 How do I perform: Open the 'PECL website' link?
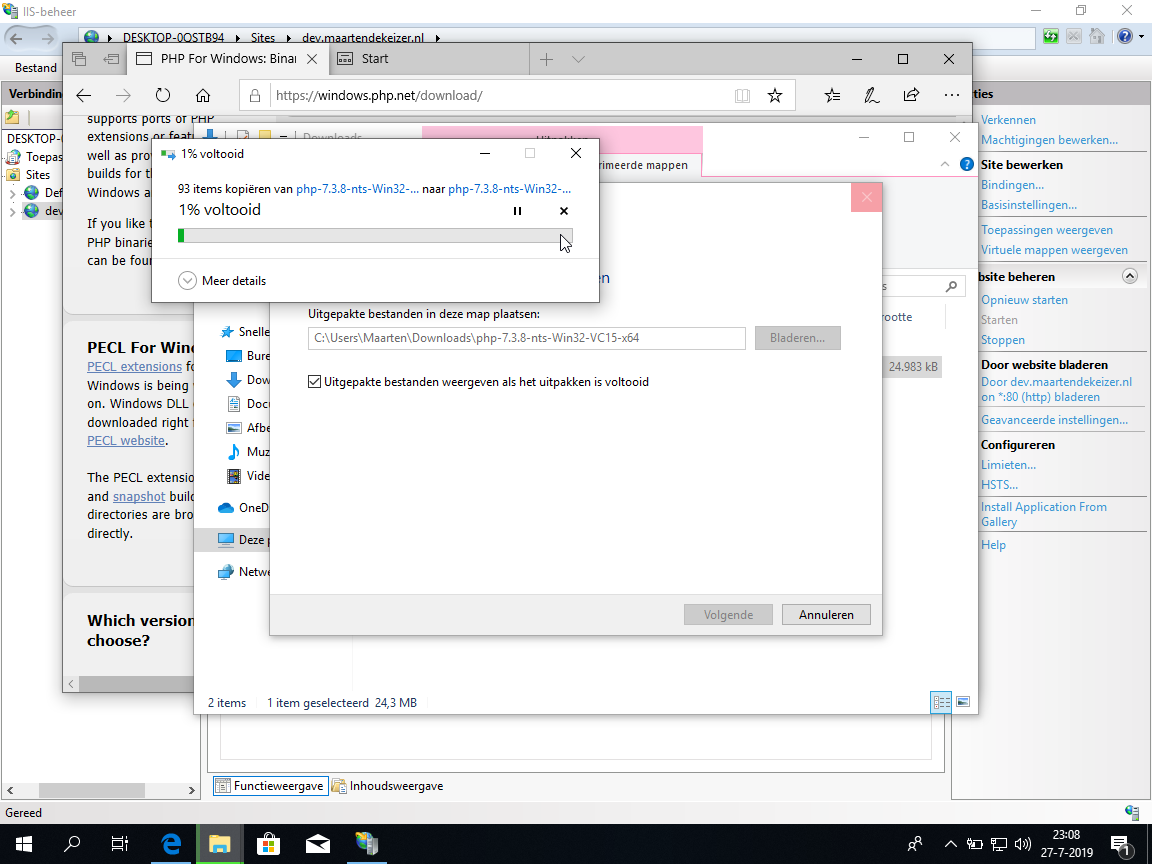[126, 441]
